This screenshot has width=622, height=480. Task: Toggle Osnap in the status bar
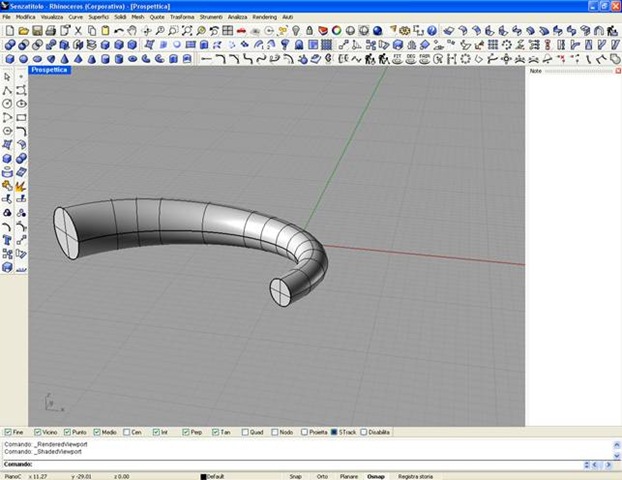point(375,476)
